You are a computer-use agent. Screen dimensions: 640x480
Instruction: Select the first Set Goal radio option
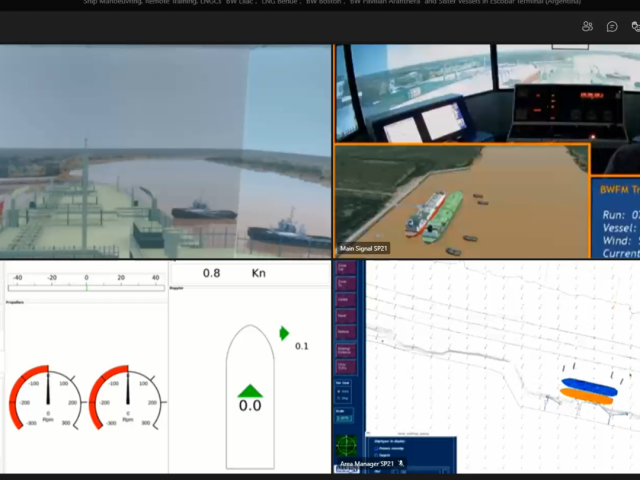click(x=339, y=391)
